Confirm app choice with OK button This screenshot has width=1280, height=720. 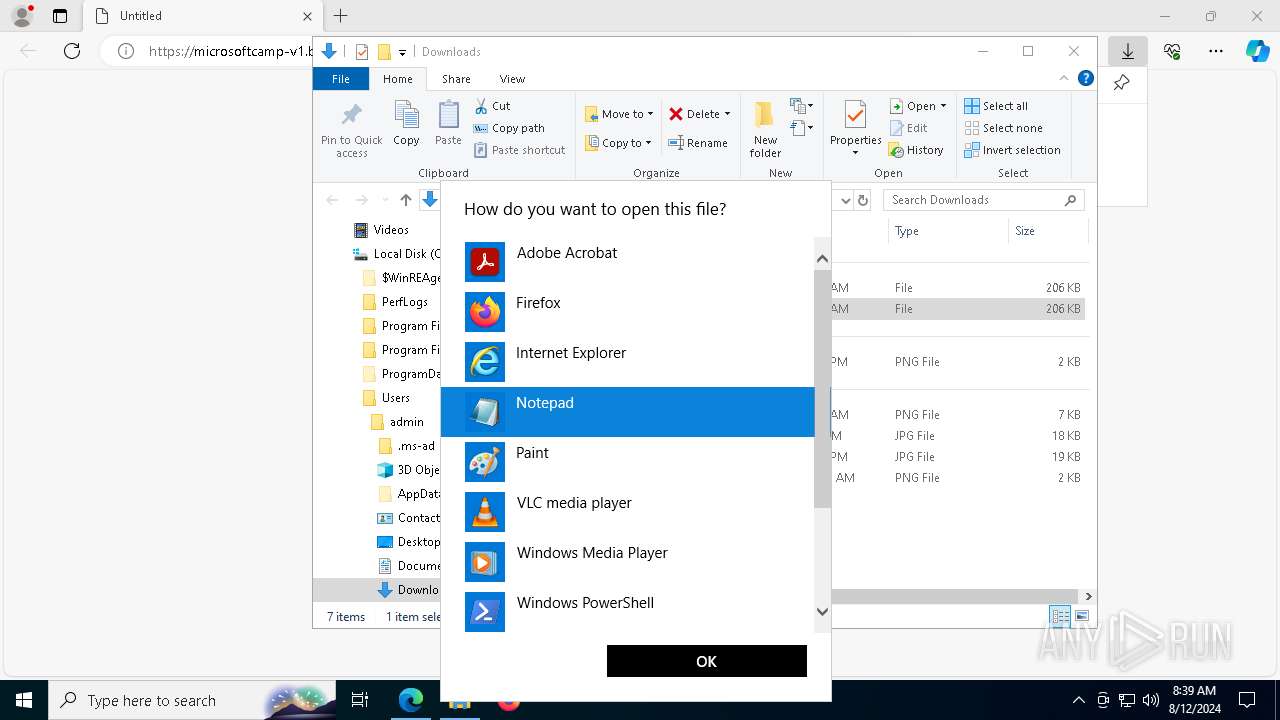point(707,661)
